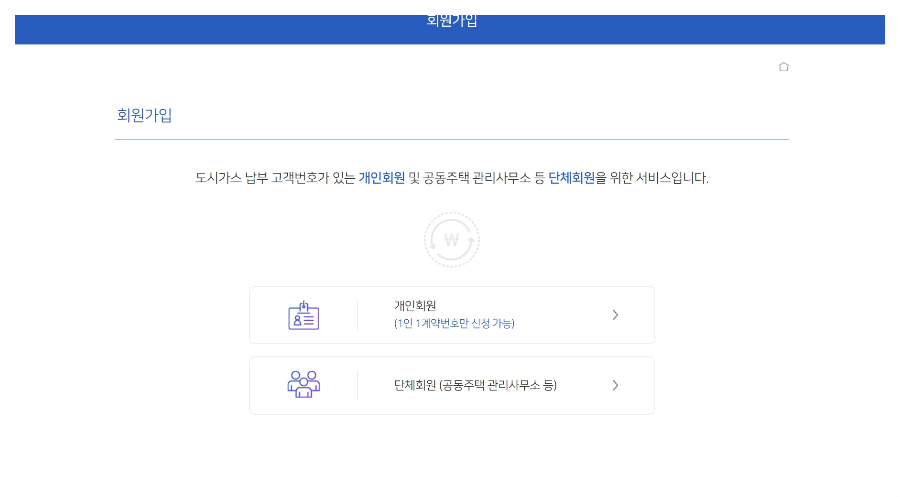Image resolution: width=900 pixels, height=497 pixels.
Task: Open the 개인회원 chevron arrow
Action: 615,315
